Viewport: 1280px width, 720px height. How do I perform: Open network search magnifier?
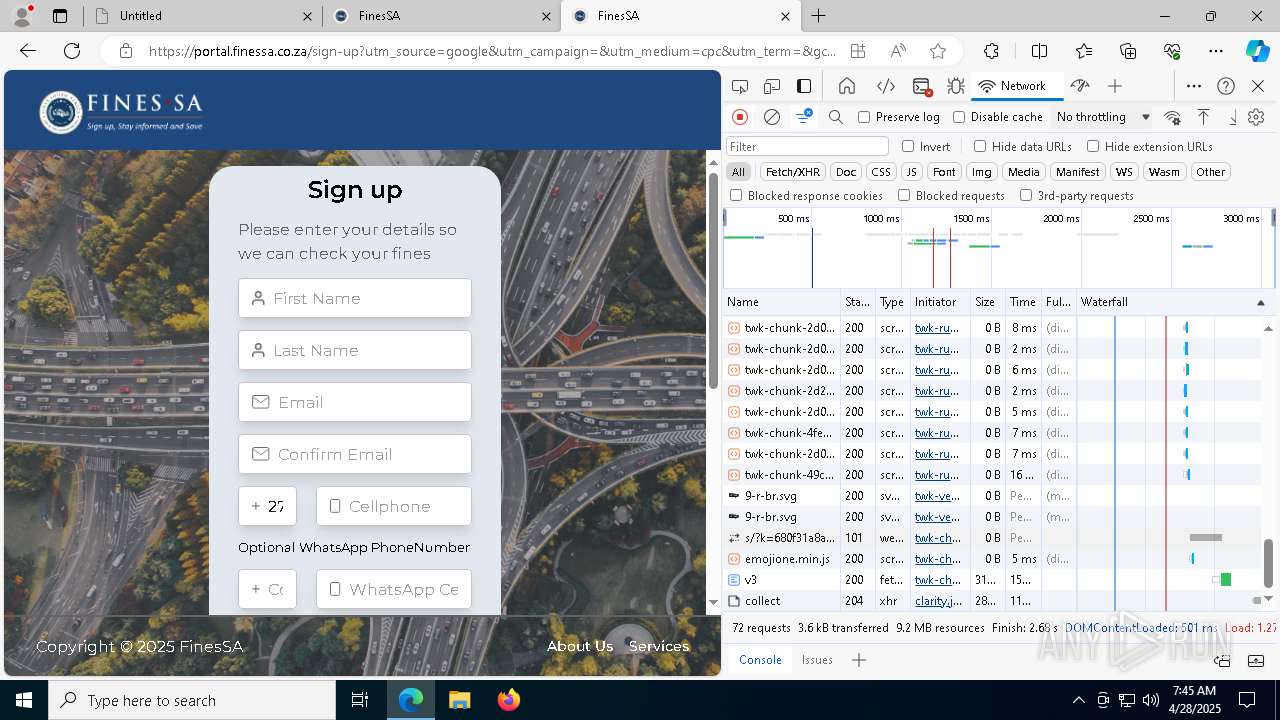[x=836, y=117]
